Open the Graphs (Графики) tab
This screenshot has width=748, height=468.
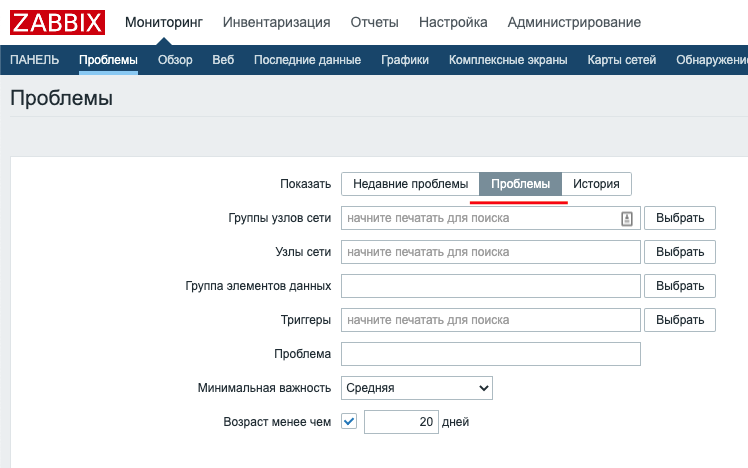[x=405, y=60]
